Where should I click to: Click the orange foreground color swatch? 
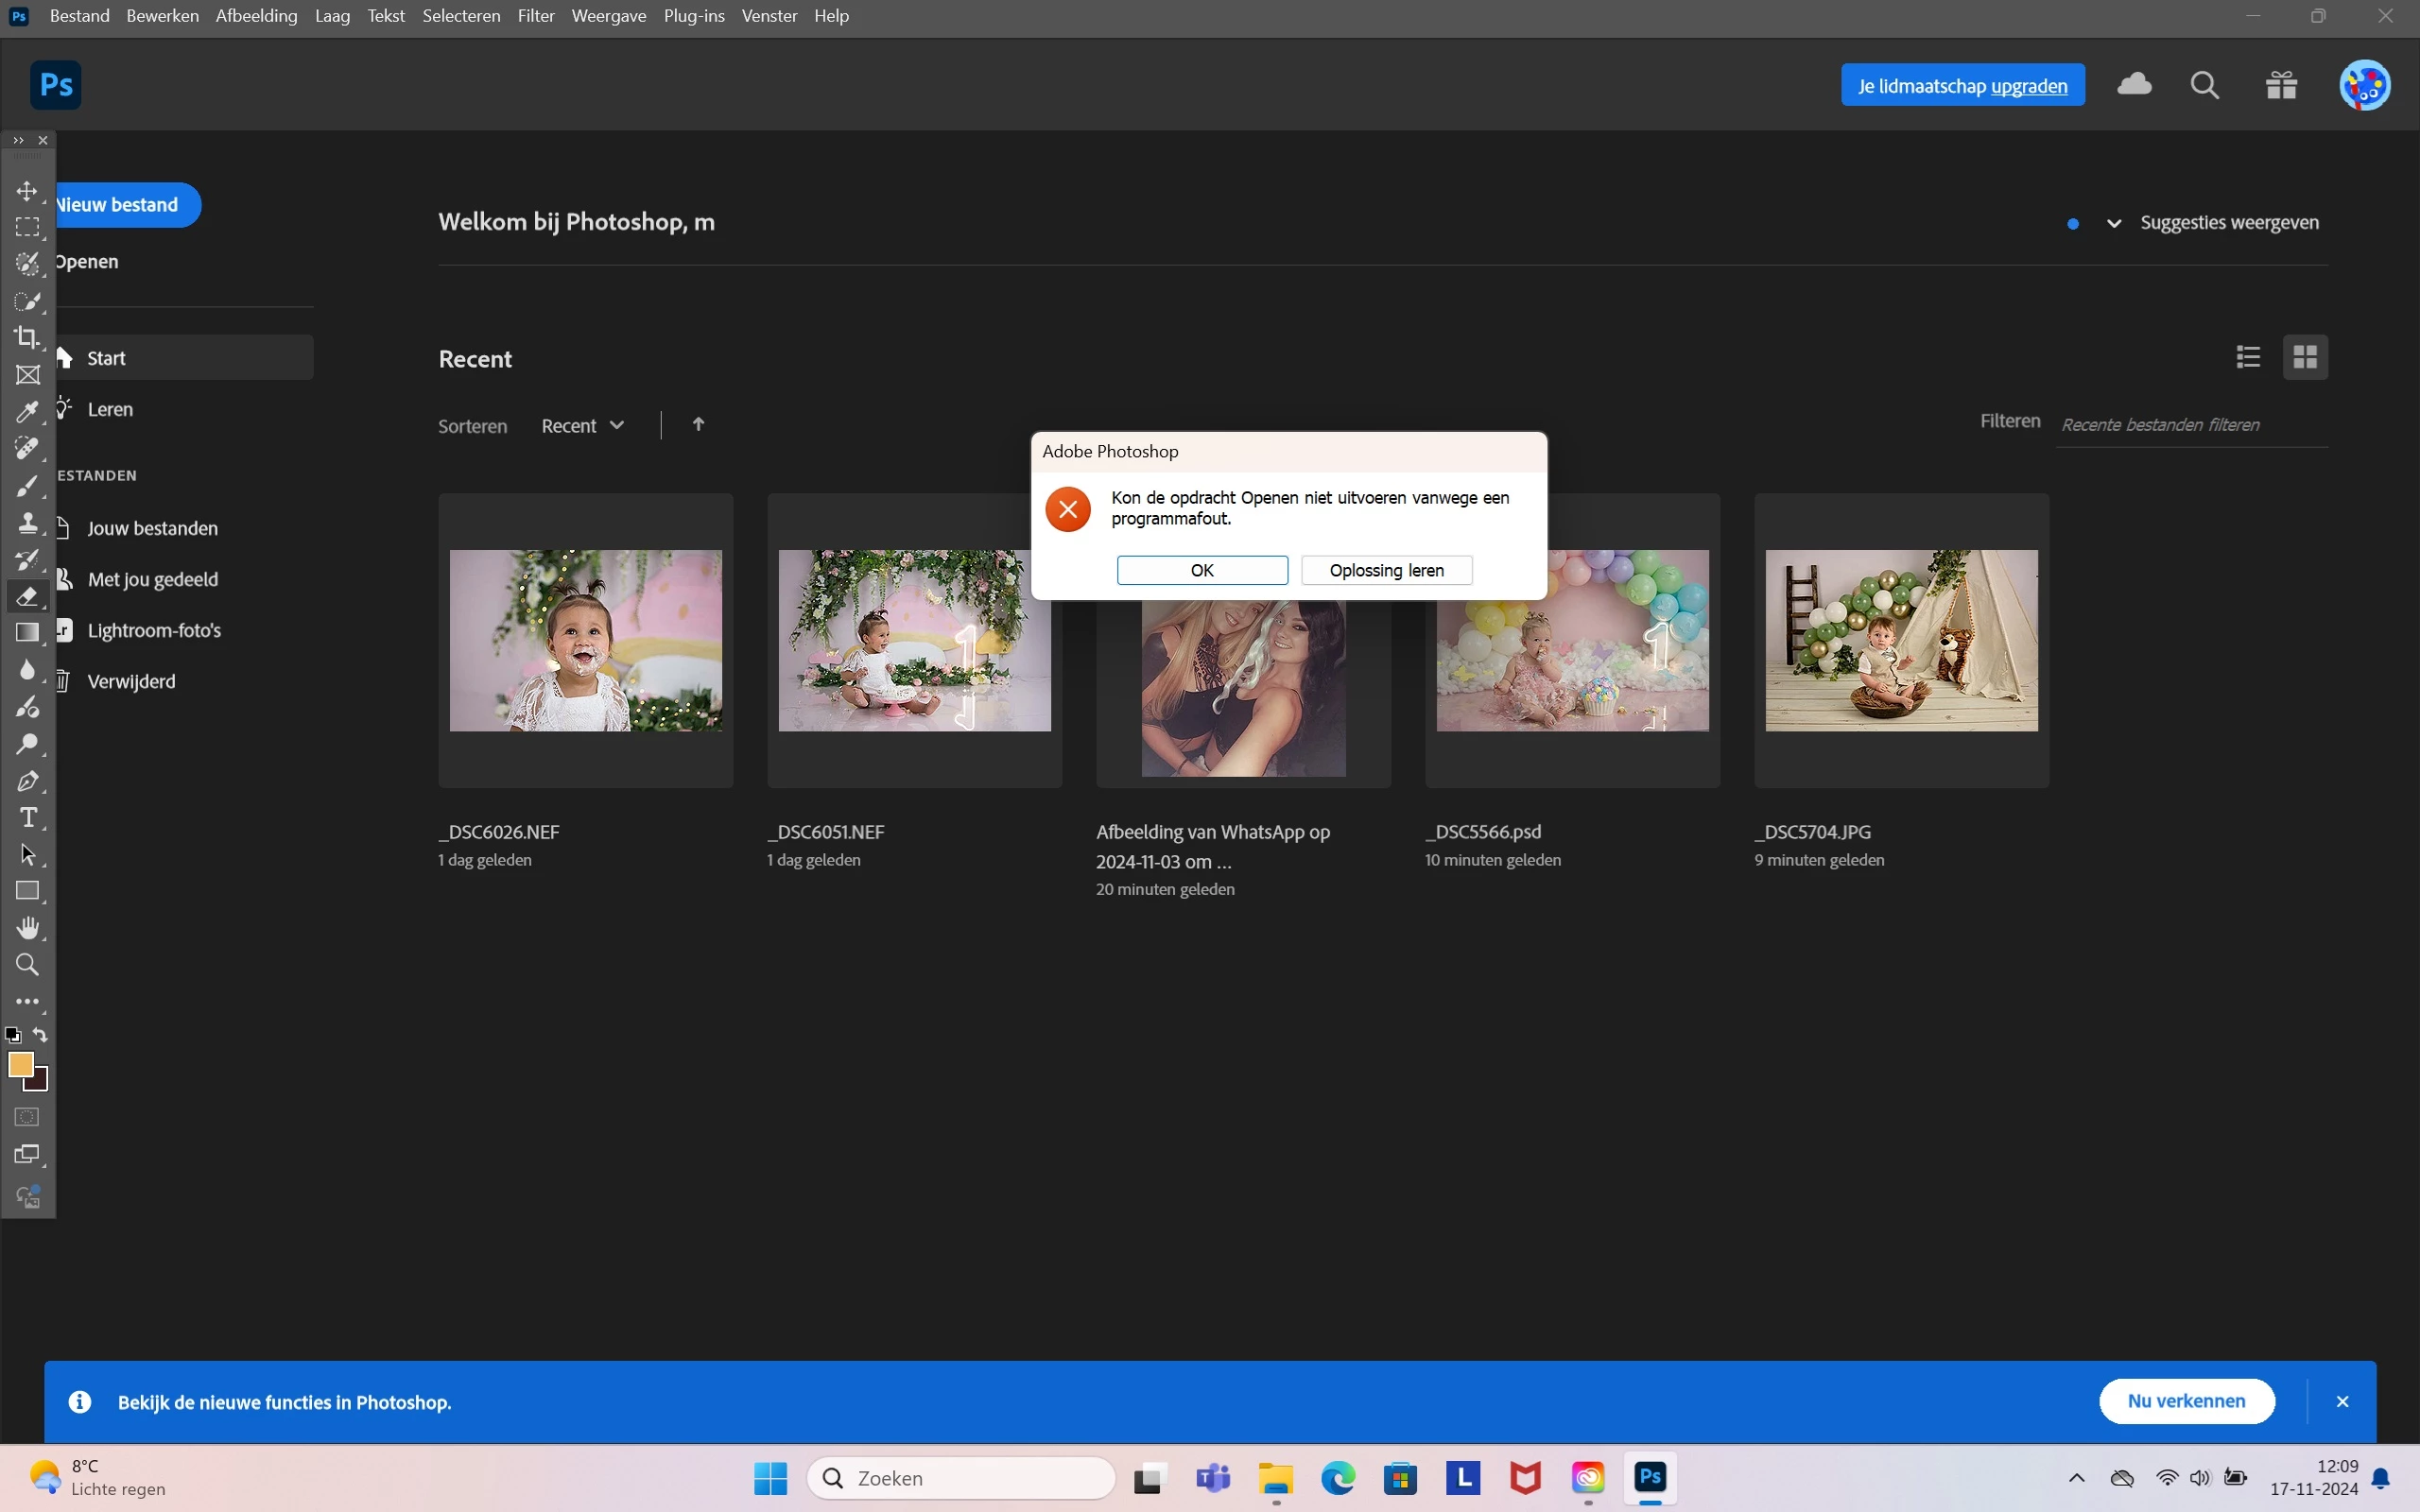tap(19, 1064)
